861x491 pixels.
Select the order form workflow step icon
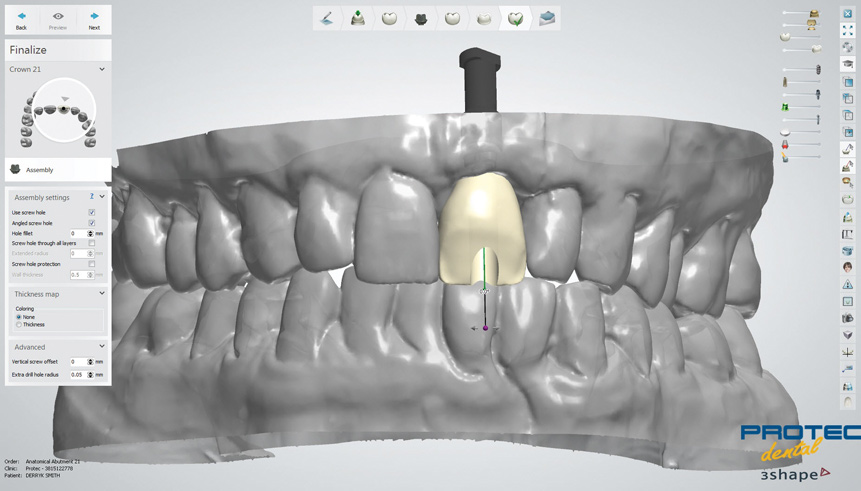326,18
